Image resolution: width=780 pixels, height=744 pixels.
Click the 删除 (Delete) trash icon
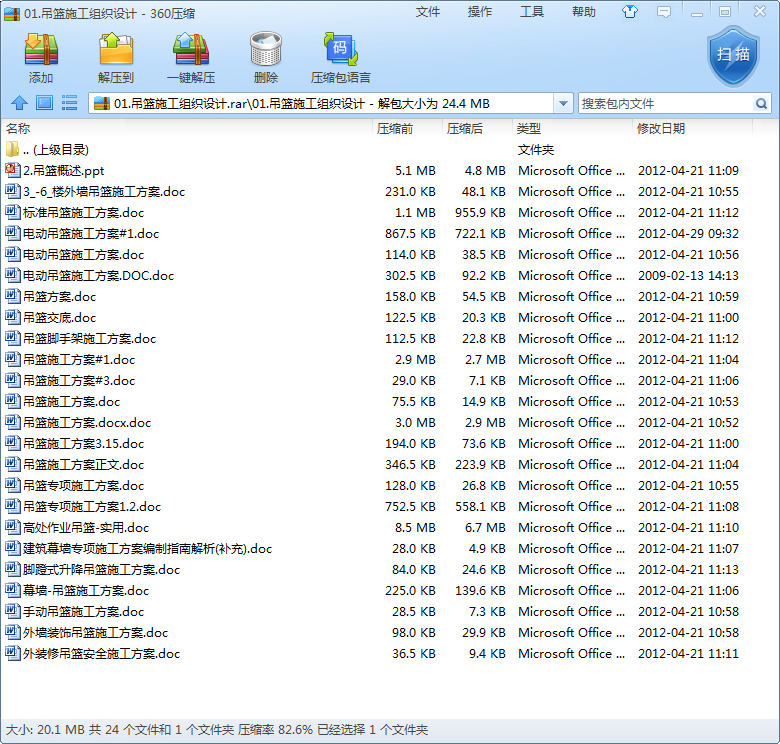(x=265, y=57)
